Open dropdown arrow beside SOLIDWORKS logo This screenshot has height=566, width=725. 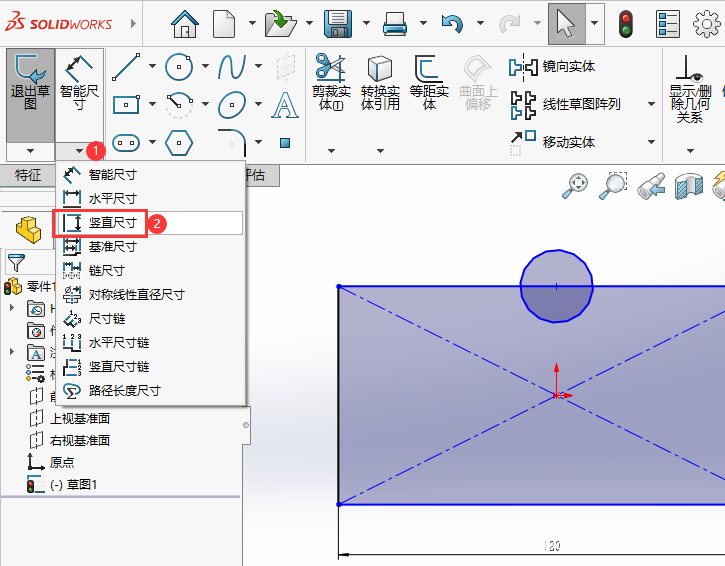pos(133,23)
